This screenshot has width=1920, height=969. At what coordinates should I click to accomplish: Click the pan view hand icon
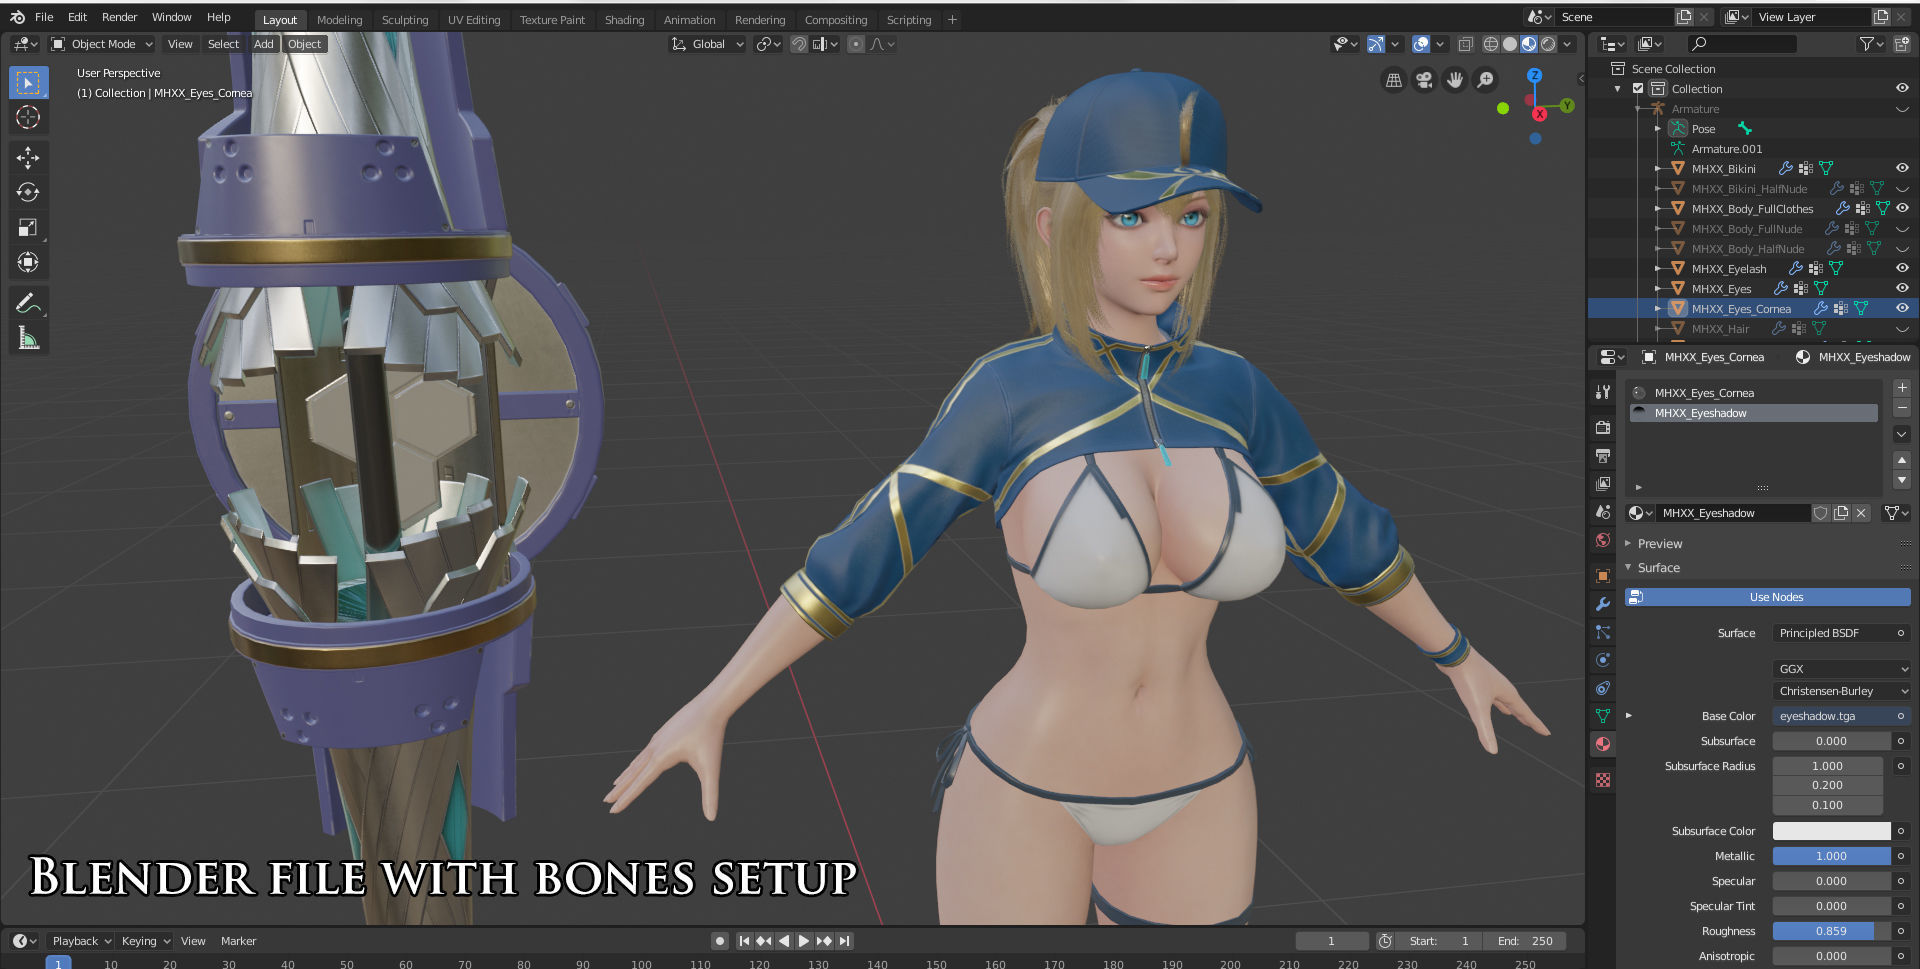1455,80
